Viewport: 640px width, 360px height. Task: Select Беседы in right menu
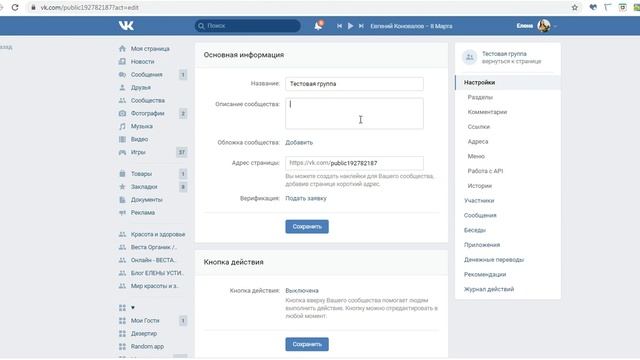coord(475,230)
